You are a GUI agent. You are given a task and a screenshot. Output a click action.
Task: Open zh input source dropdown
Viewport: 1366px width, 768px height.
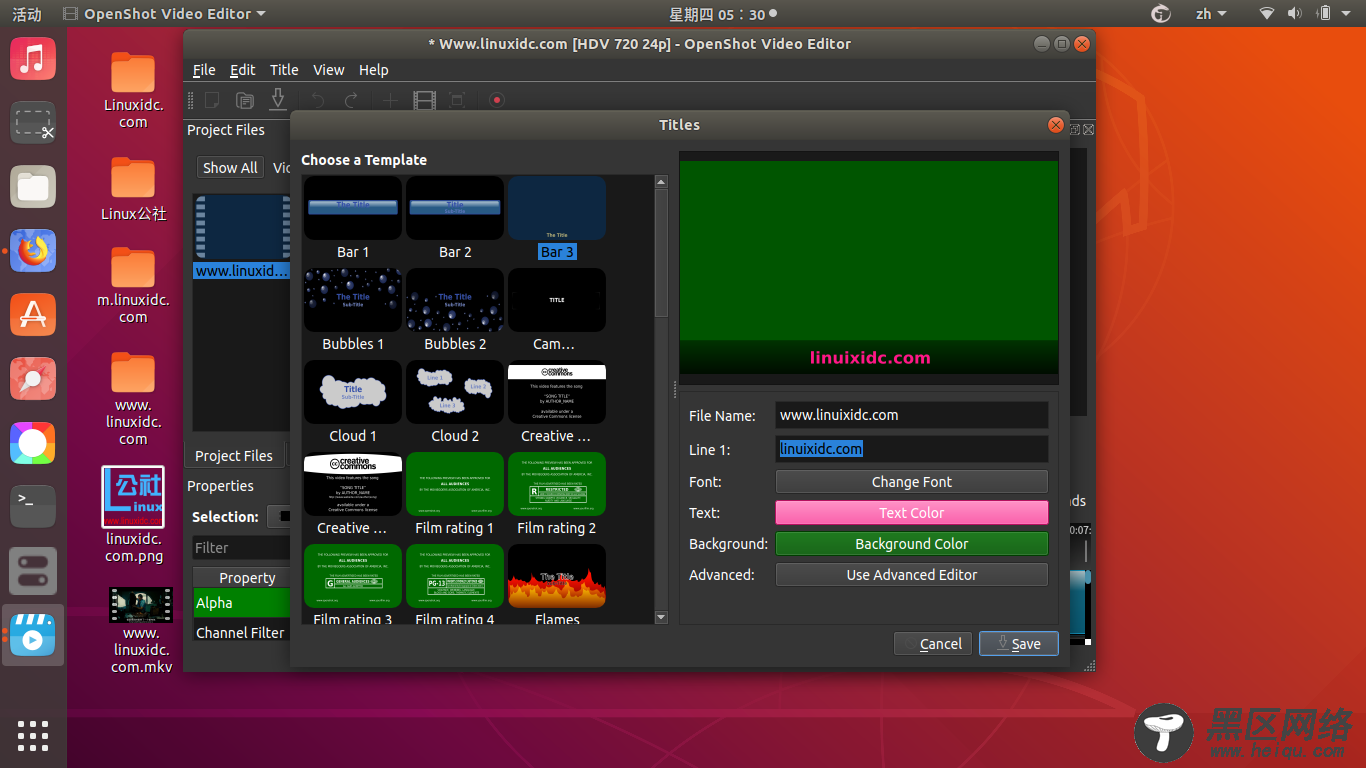(x=1211, y=14)
